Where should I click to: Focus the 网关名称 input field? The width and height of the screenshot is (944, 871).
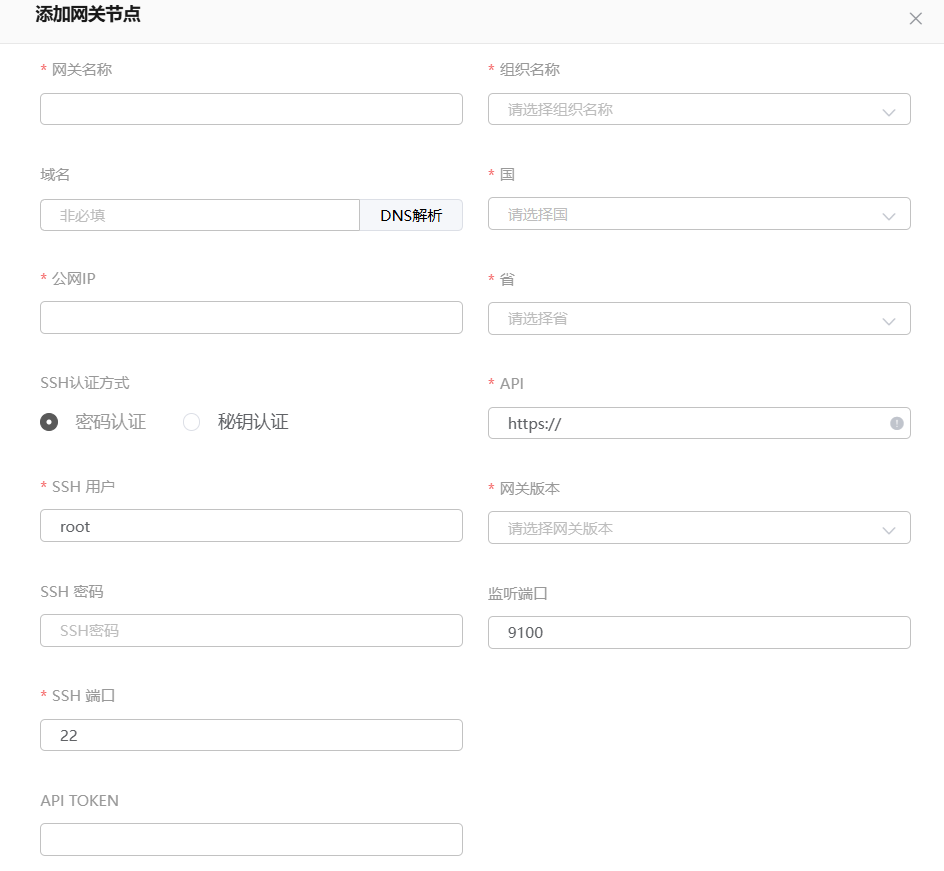click(251, 109)
